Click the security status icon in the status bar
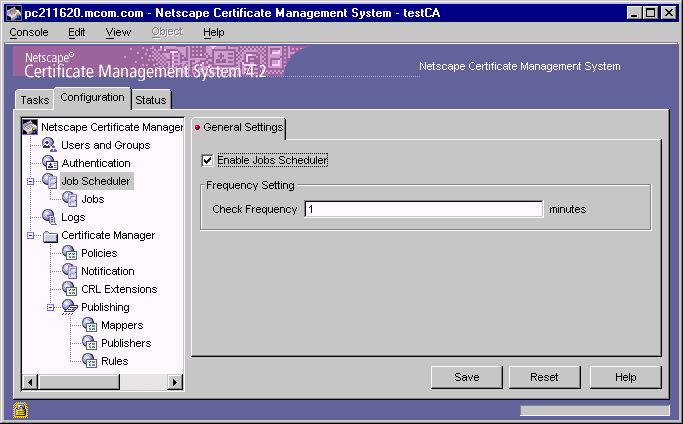The image size is (683, 424). (x=20, y=410)
